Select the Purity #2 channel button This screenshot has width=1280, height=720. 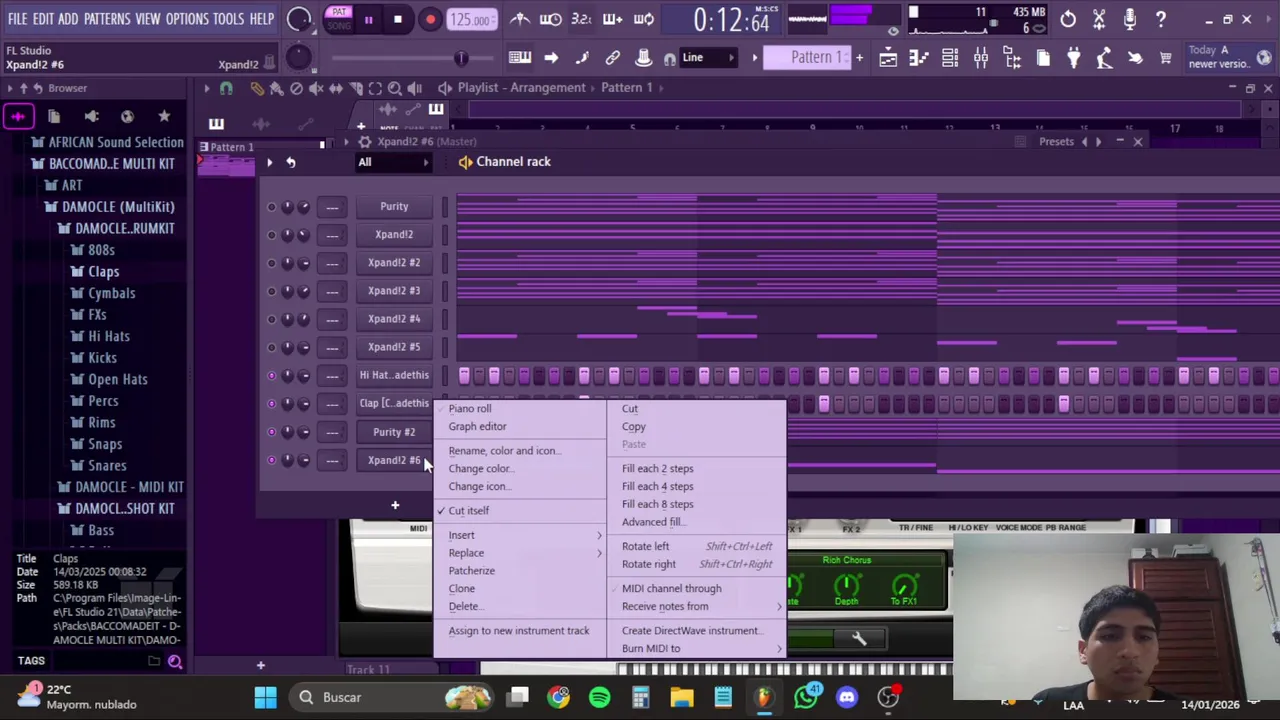click(394, 432)
